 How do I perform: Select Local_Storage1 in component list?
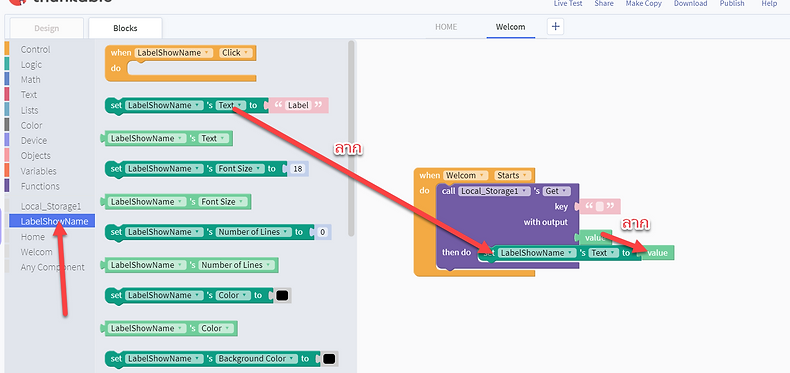click(x=50, y=206)
